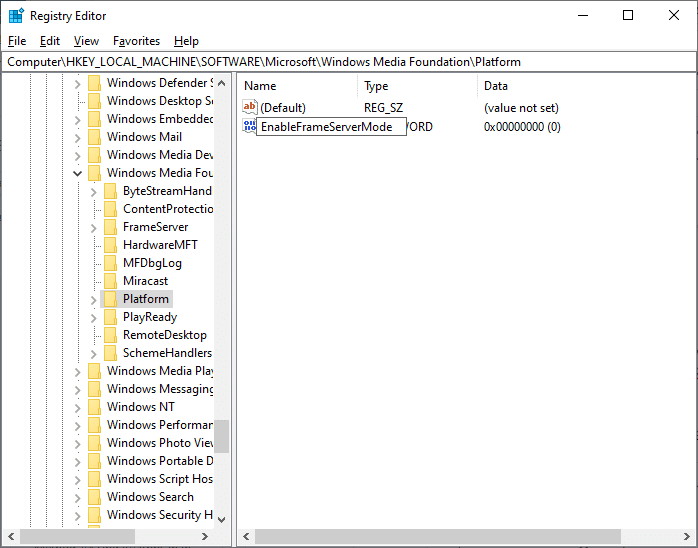The image size is (698, 548).
Task: Click tree pane scroll down arrow
Action: 222,520
